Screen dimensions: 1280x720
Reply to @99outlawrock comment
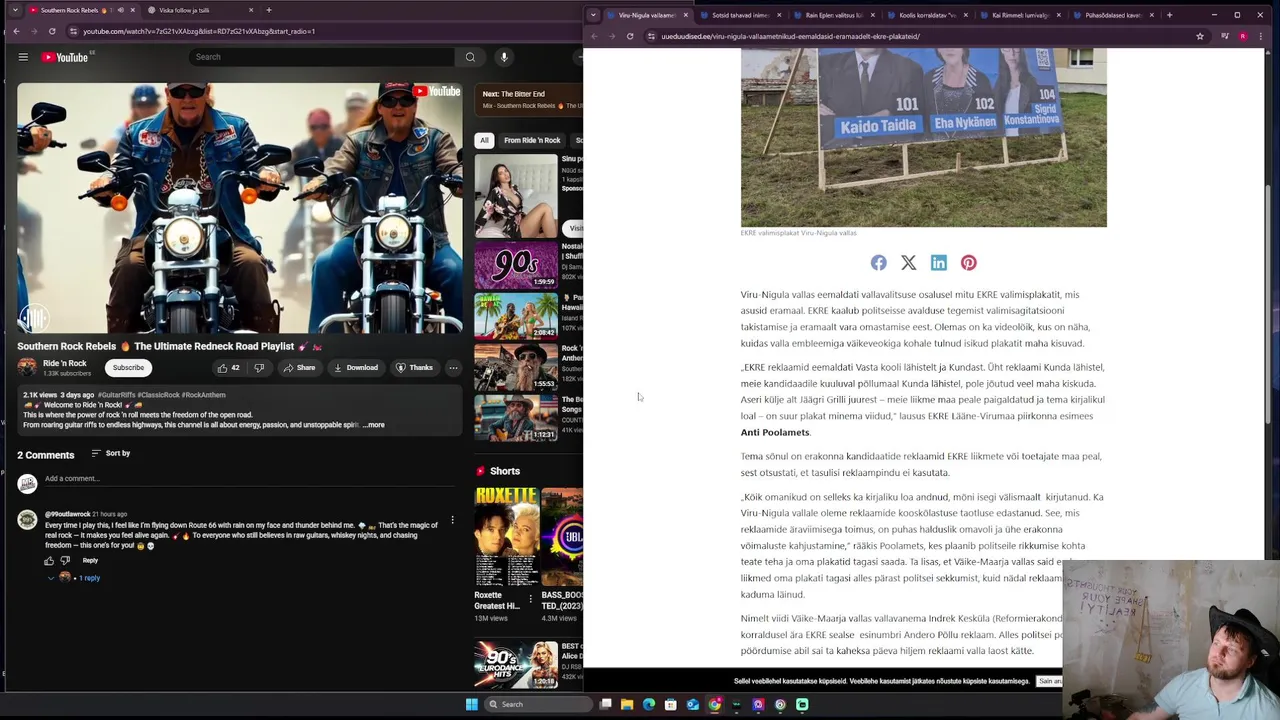click(90, 561)
